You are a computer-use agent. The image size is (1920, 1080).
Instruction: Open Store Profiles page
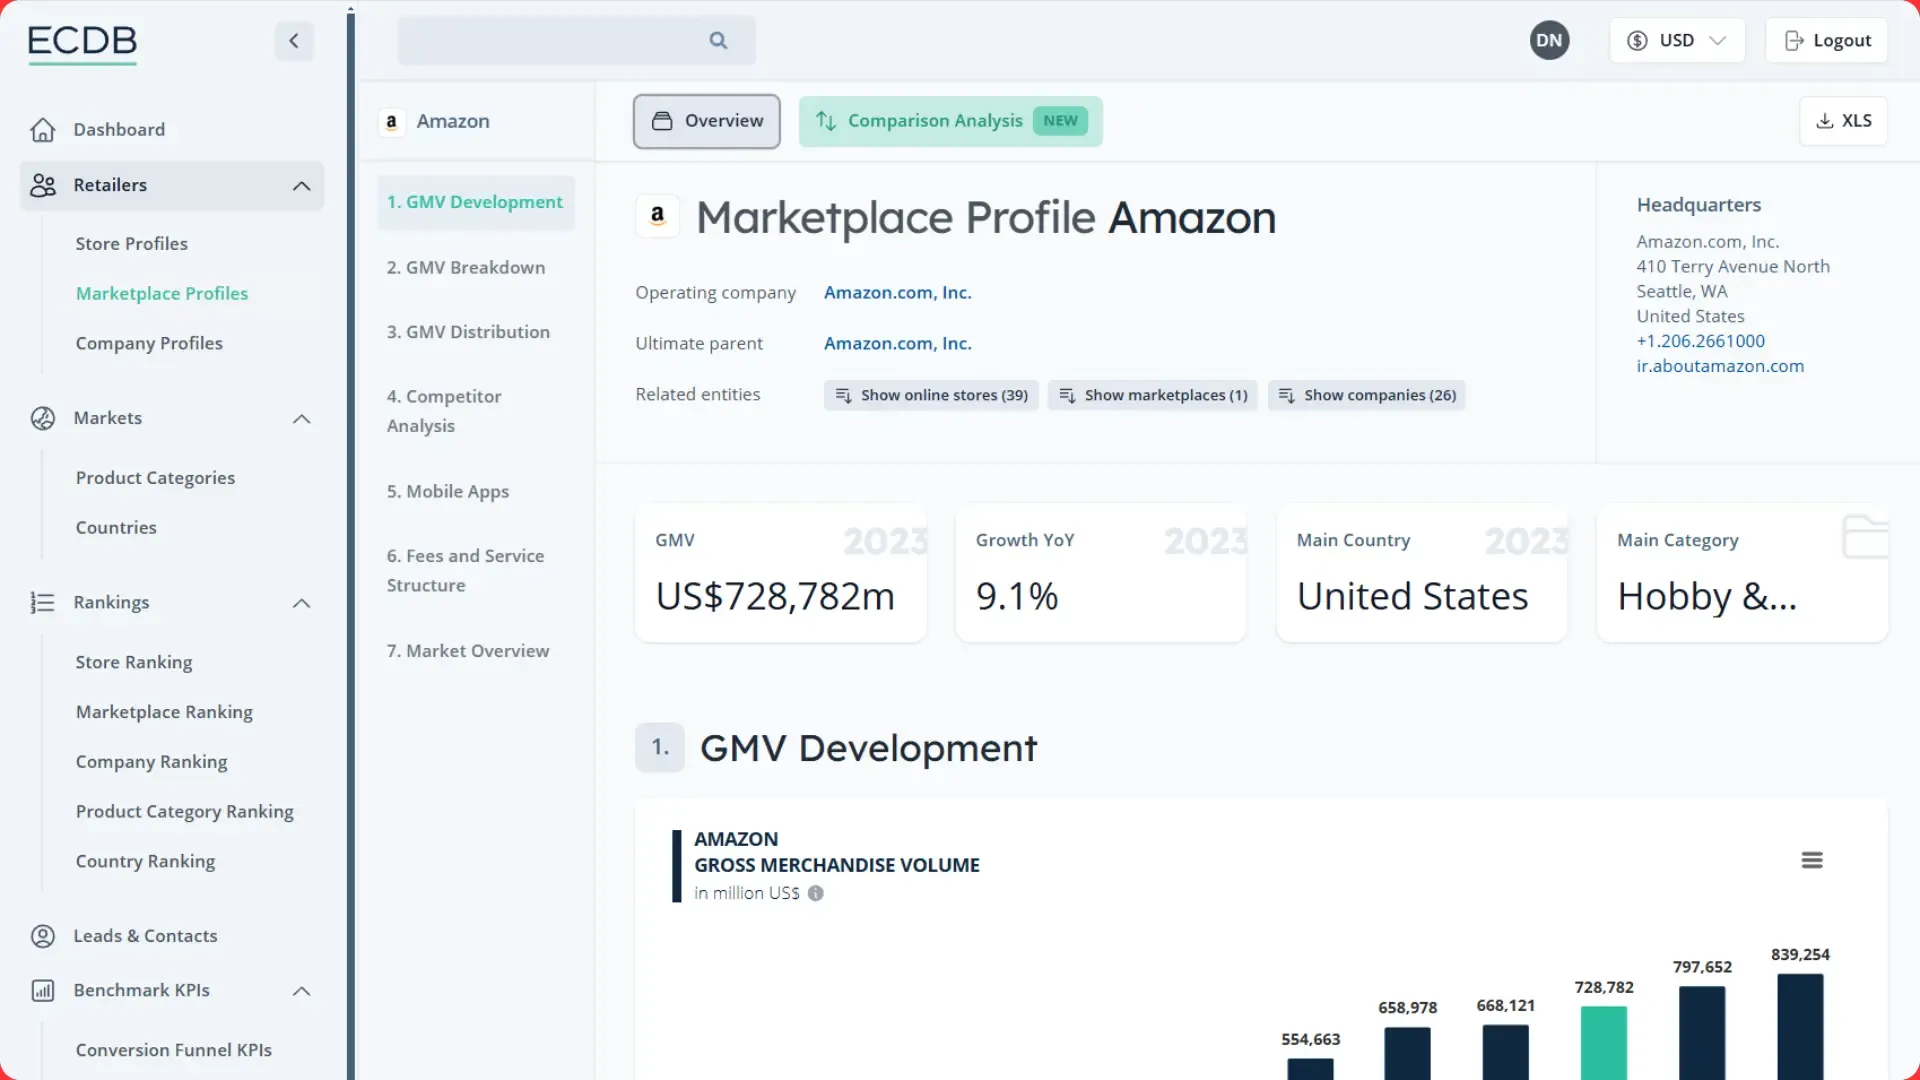tap(131, 244)
